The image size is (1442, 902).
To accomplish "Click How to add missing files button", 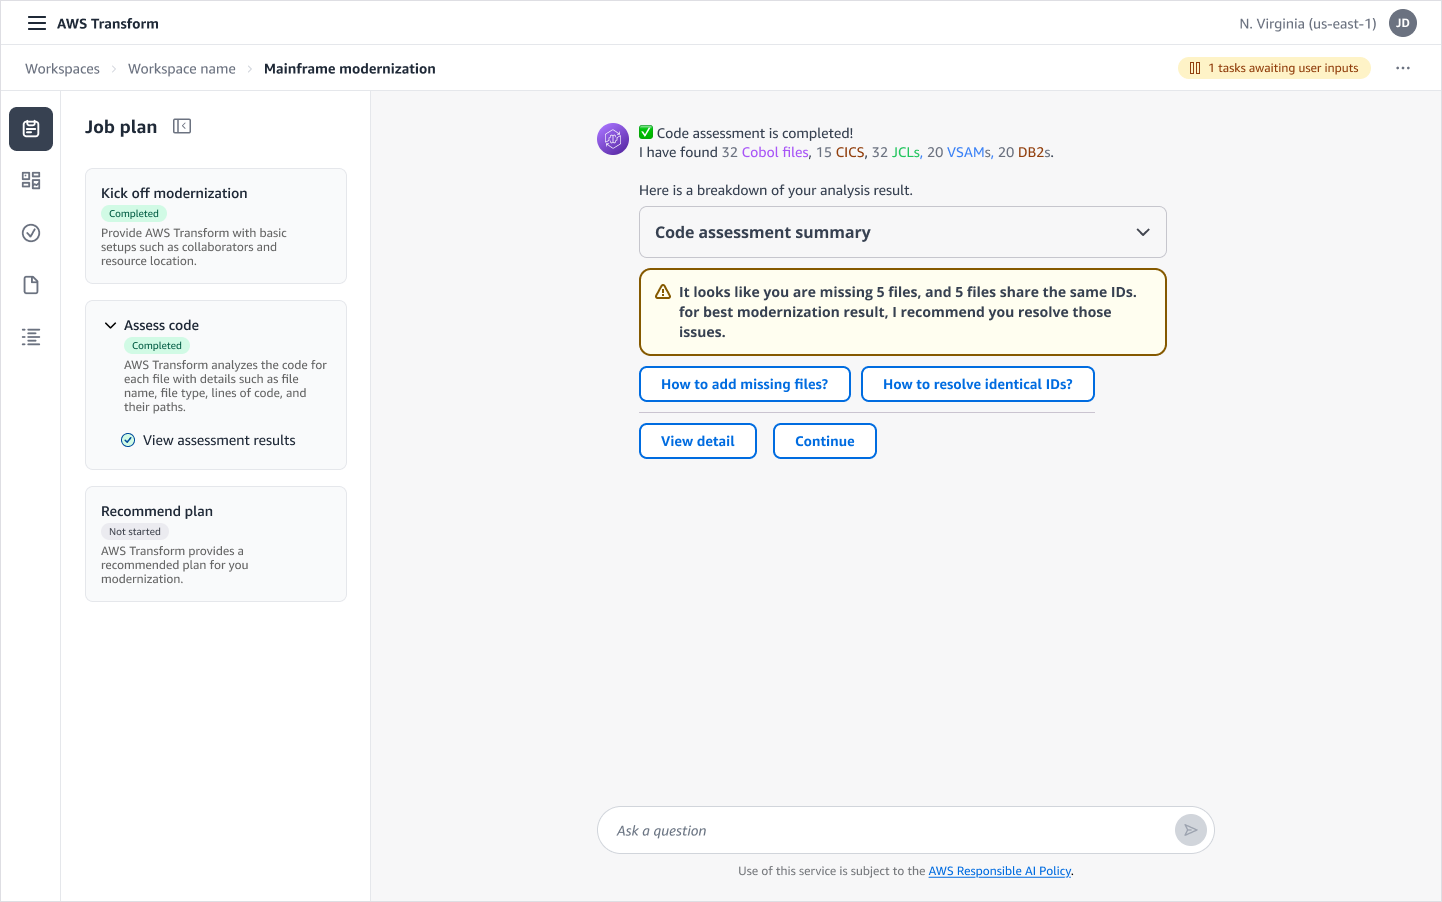I will click(x=744, y=384).
